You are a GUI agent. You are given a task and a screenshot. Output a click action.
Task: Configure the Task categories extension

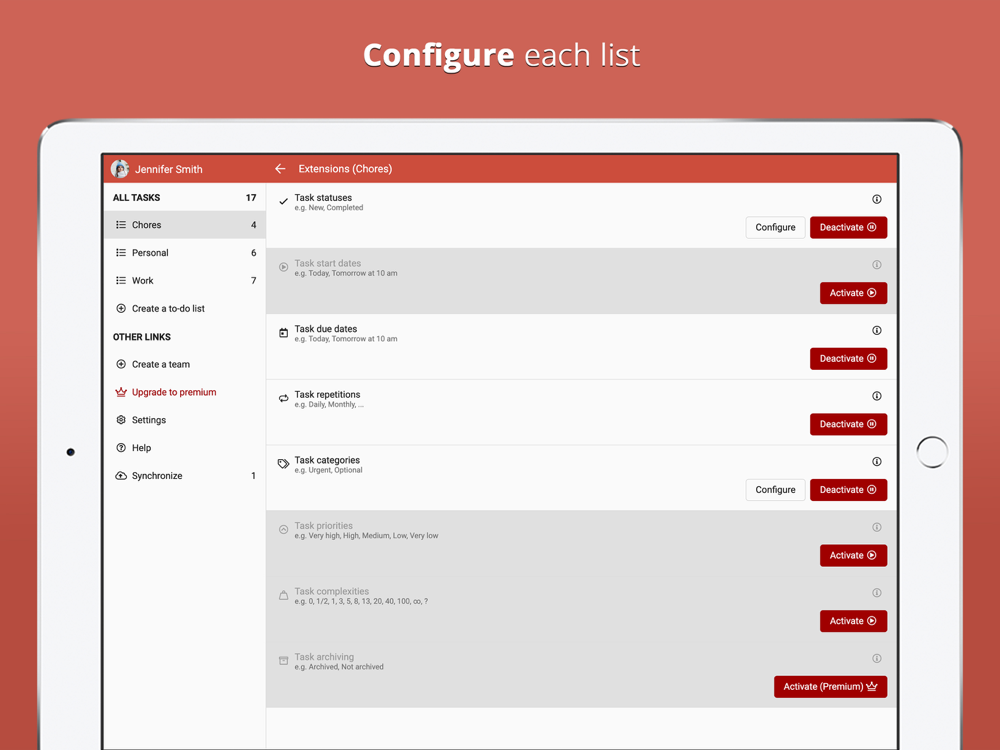(776, 490)
